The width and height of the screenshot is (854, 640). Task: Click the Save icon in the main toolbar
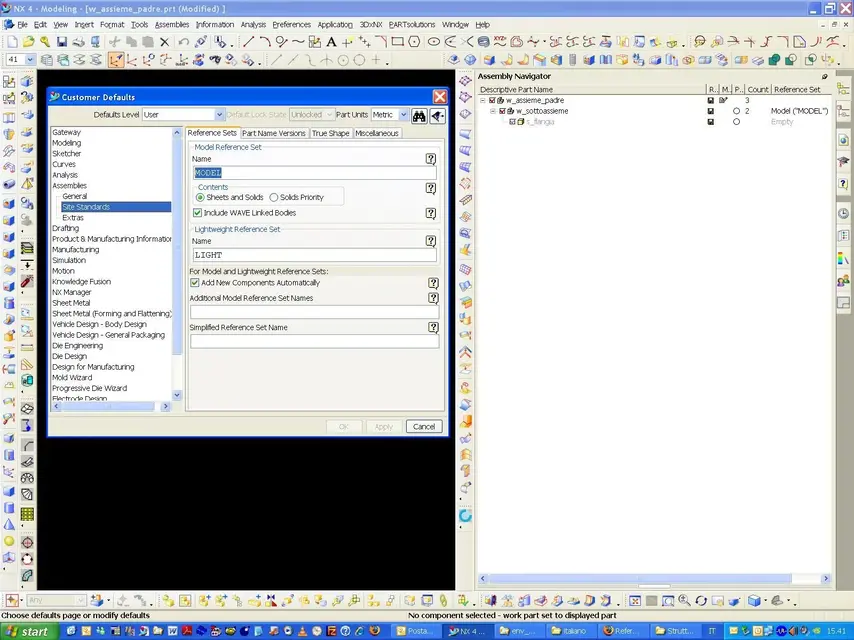point(62,42)
